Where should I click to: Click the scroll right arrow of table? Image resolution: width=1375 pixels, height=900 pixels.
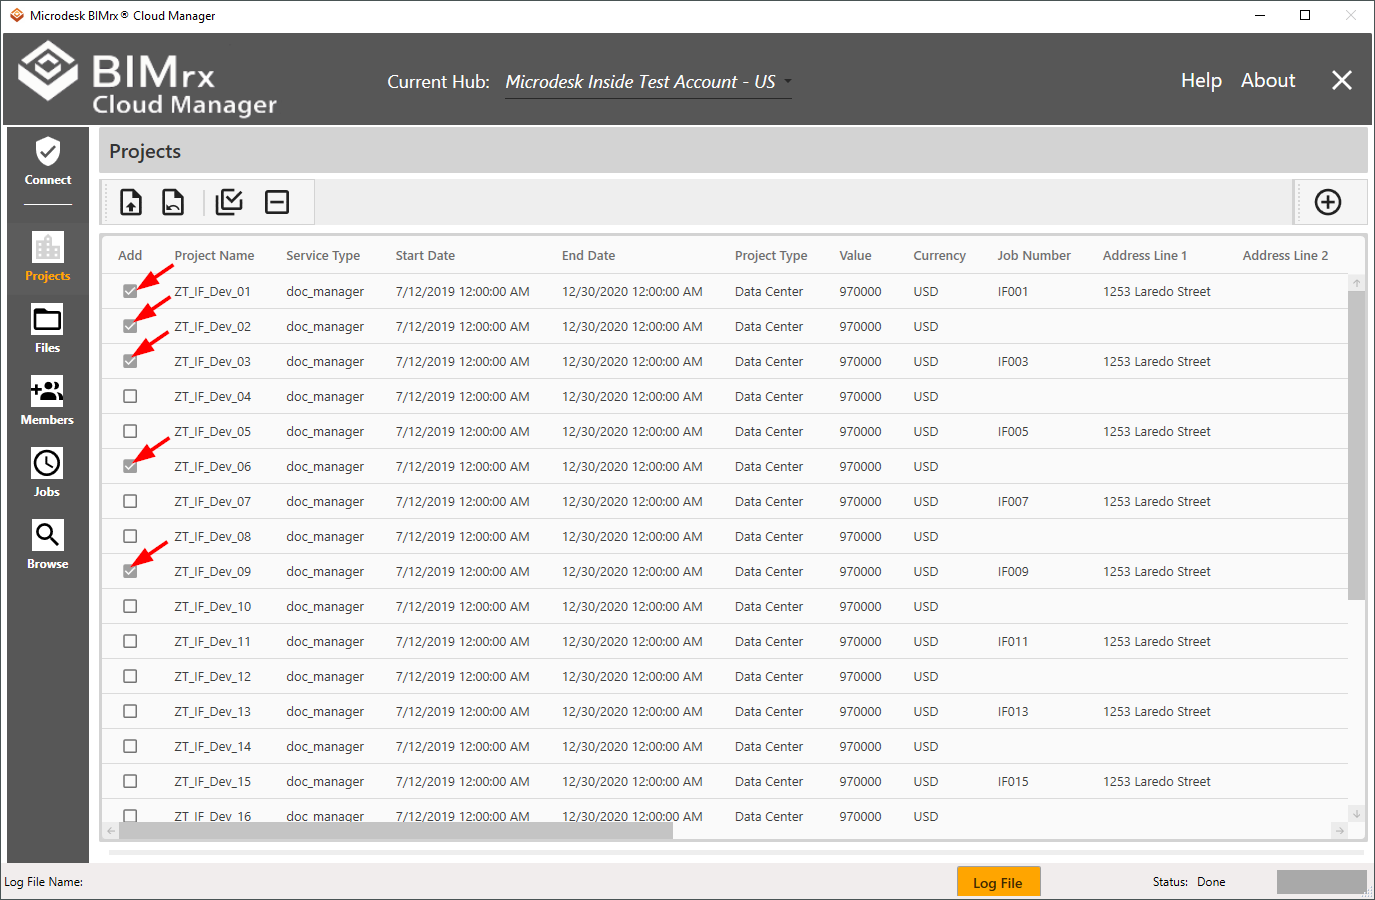coord(1340,830)
